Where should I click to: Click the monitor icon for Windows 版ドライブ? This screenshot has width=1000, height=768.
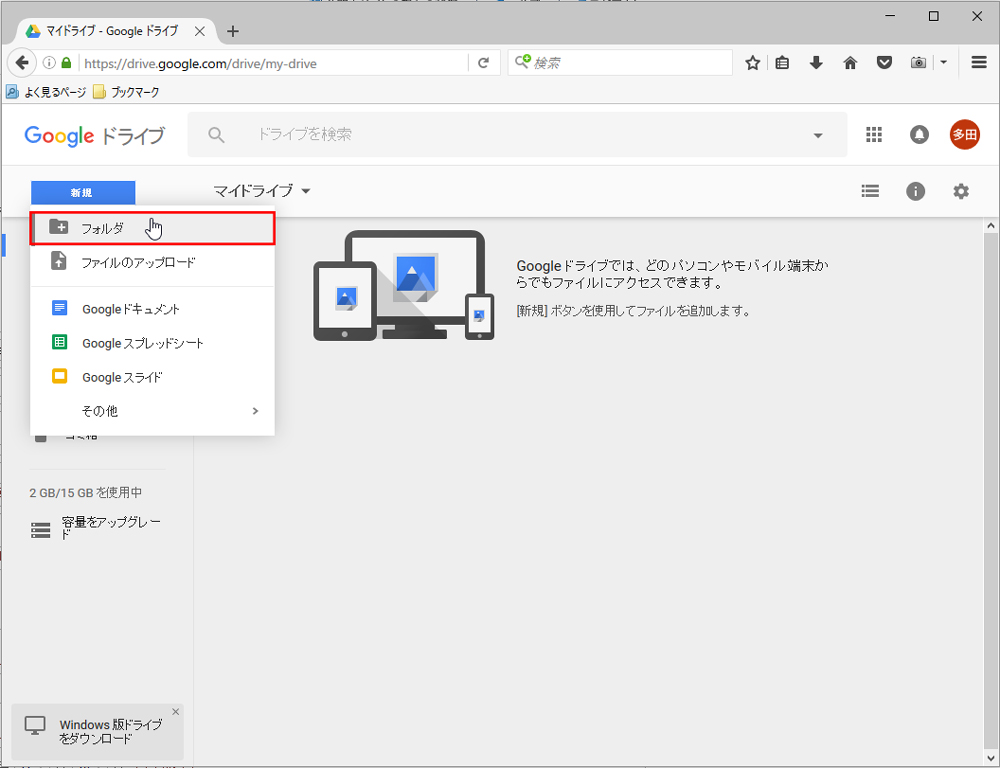coord(35,725)
